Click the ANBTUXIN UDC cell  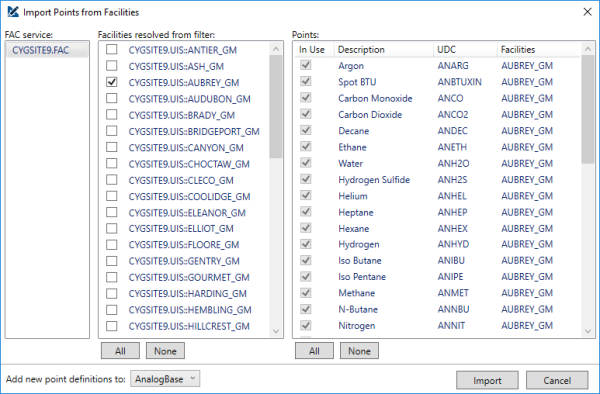click(x=460, y=82)
